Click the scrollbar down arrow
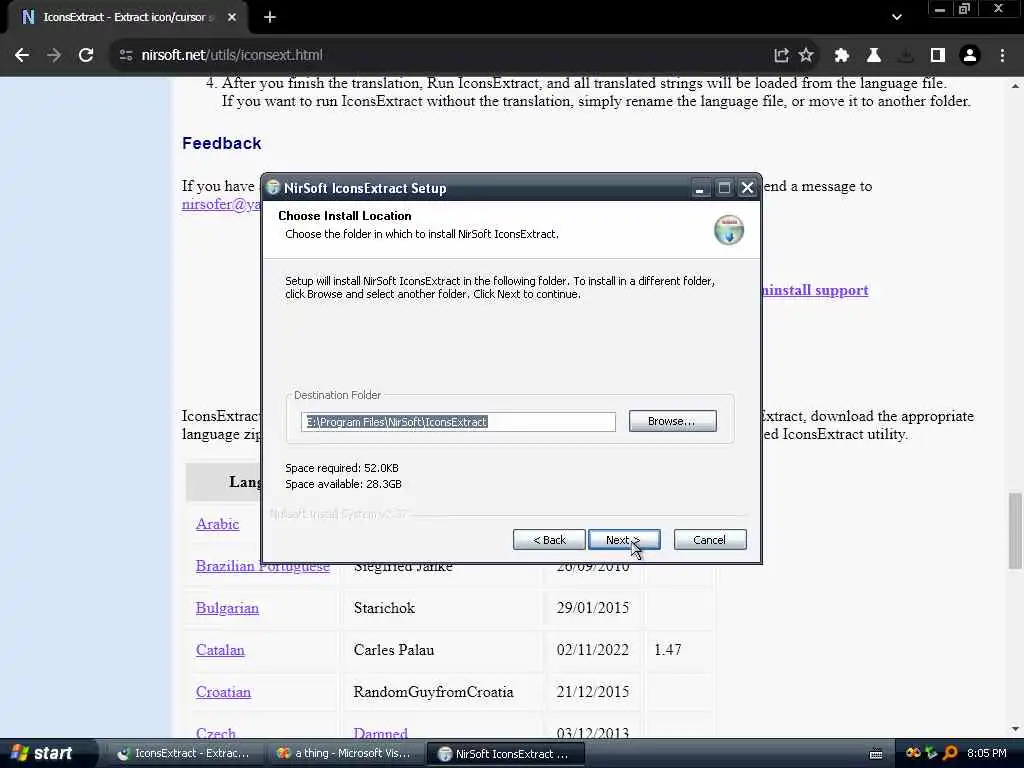This screenshot has width=1024, height=768. [1015, 729]
